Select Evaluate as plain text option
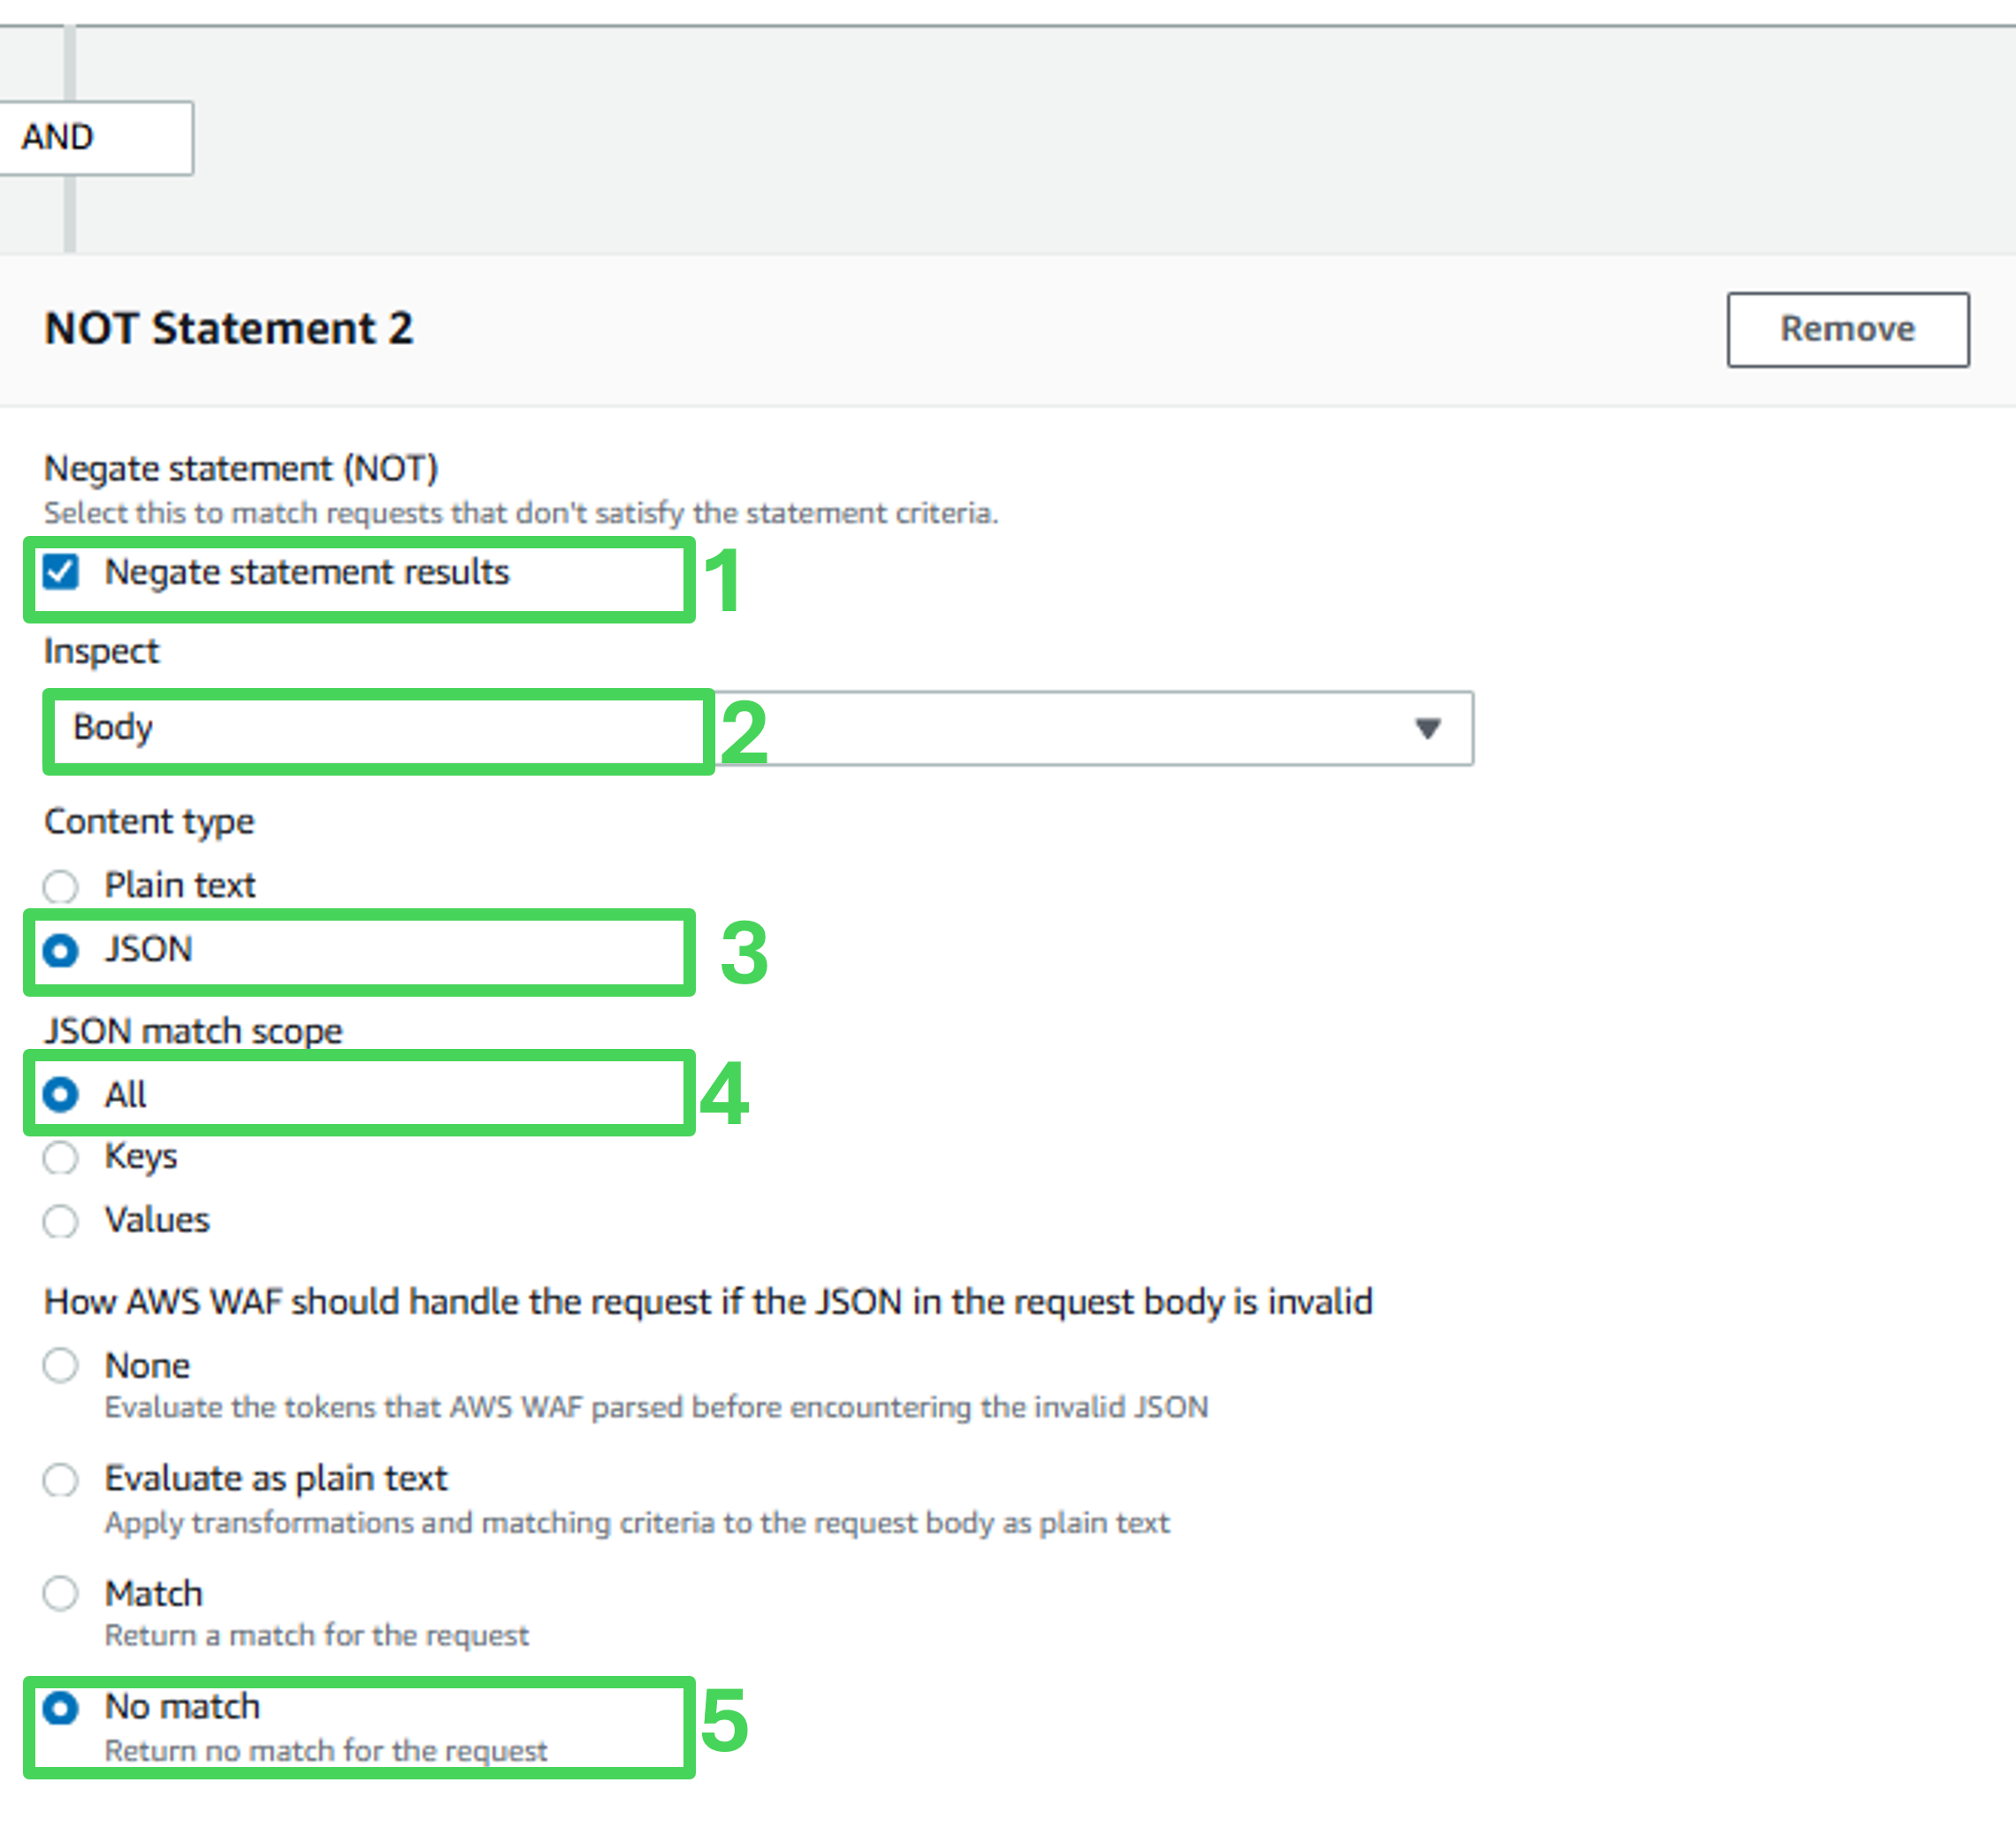The width and height of the screenshot is (2016, 1836). pyautogui.click(x=61, y=1479)
